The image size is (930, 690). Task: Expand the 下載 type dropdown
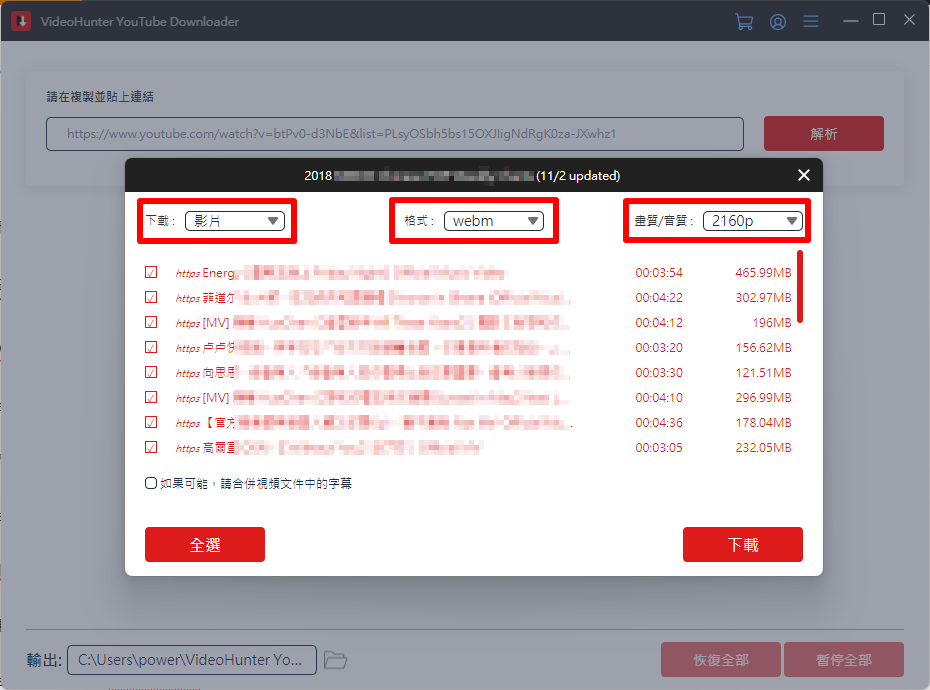[x=235, y=221]
